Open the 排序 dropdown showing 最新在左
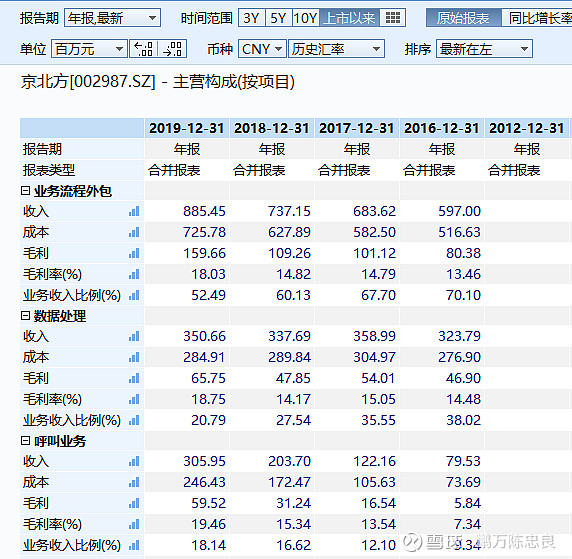Image resolution: width=572 pixels, height=559 pixels. click(x=484, y=49)
